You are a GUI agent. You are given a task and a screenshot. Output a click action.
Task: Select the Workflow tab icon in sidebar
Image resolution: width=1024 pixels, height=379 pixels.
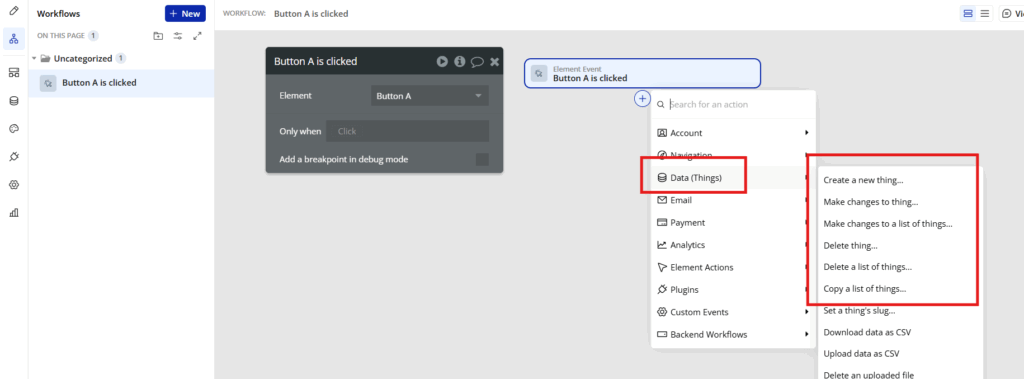point(14,39)
